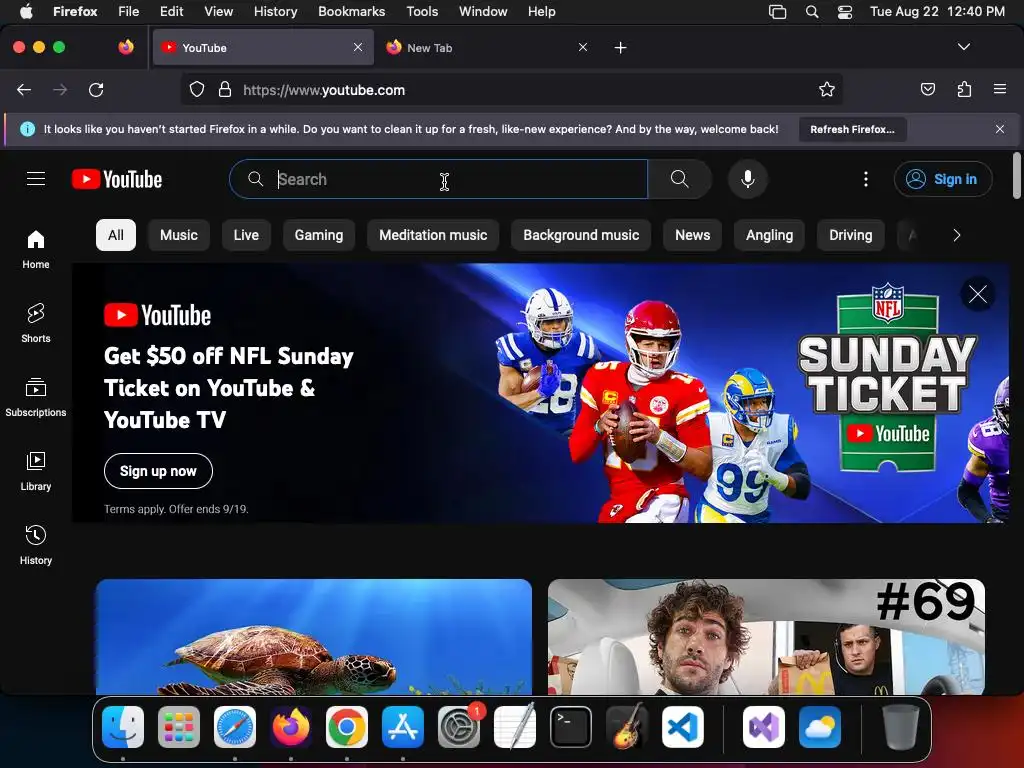Open Terminal from the Dock

[x=571, y=727]
